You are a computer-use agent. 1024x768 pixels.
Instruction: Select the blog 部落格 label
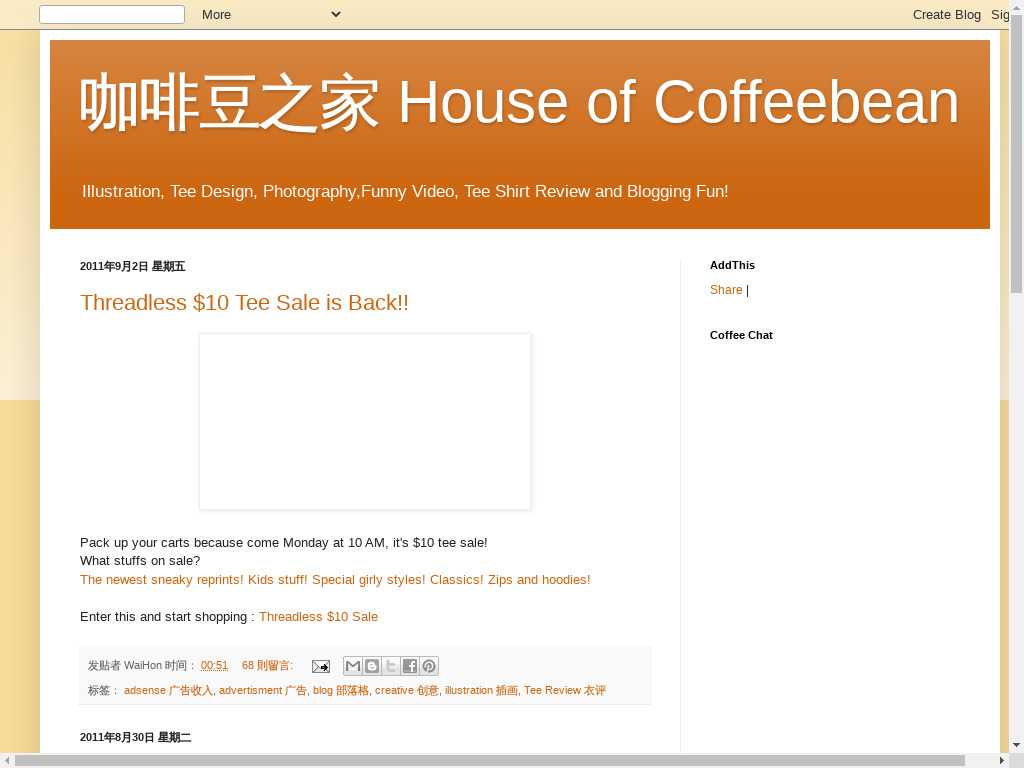341,690
